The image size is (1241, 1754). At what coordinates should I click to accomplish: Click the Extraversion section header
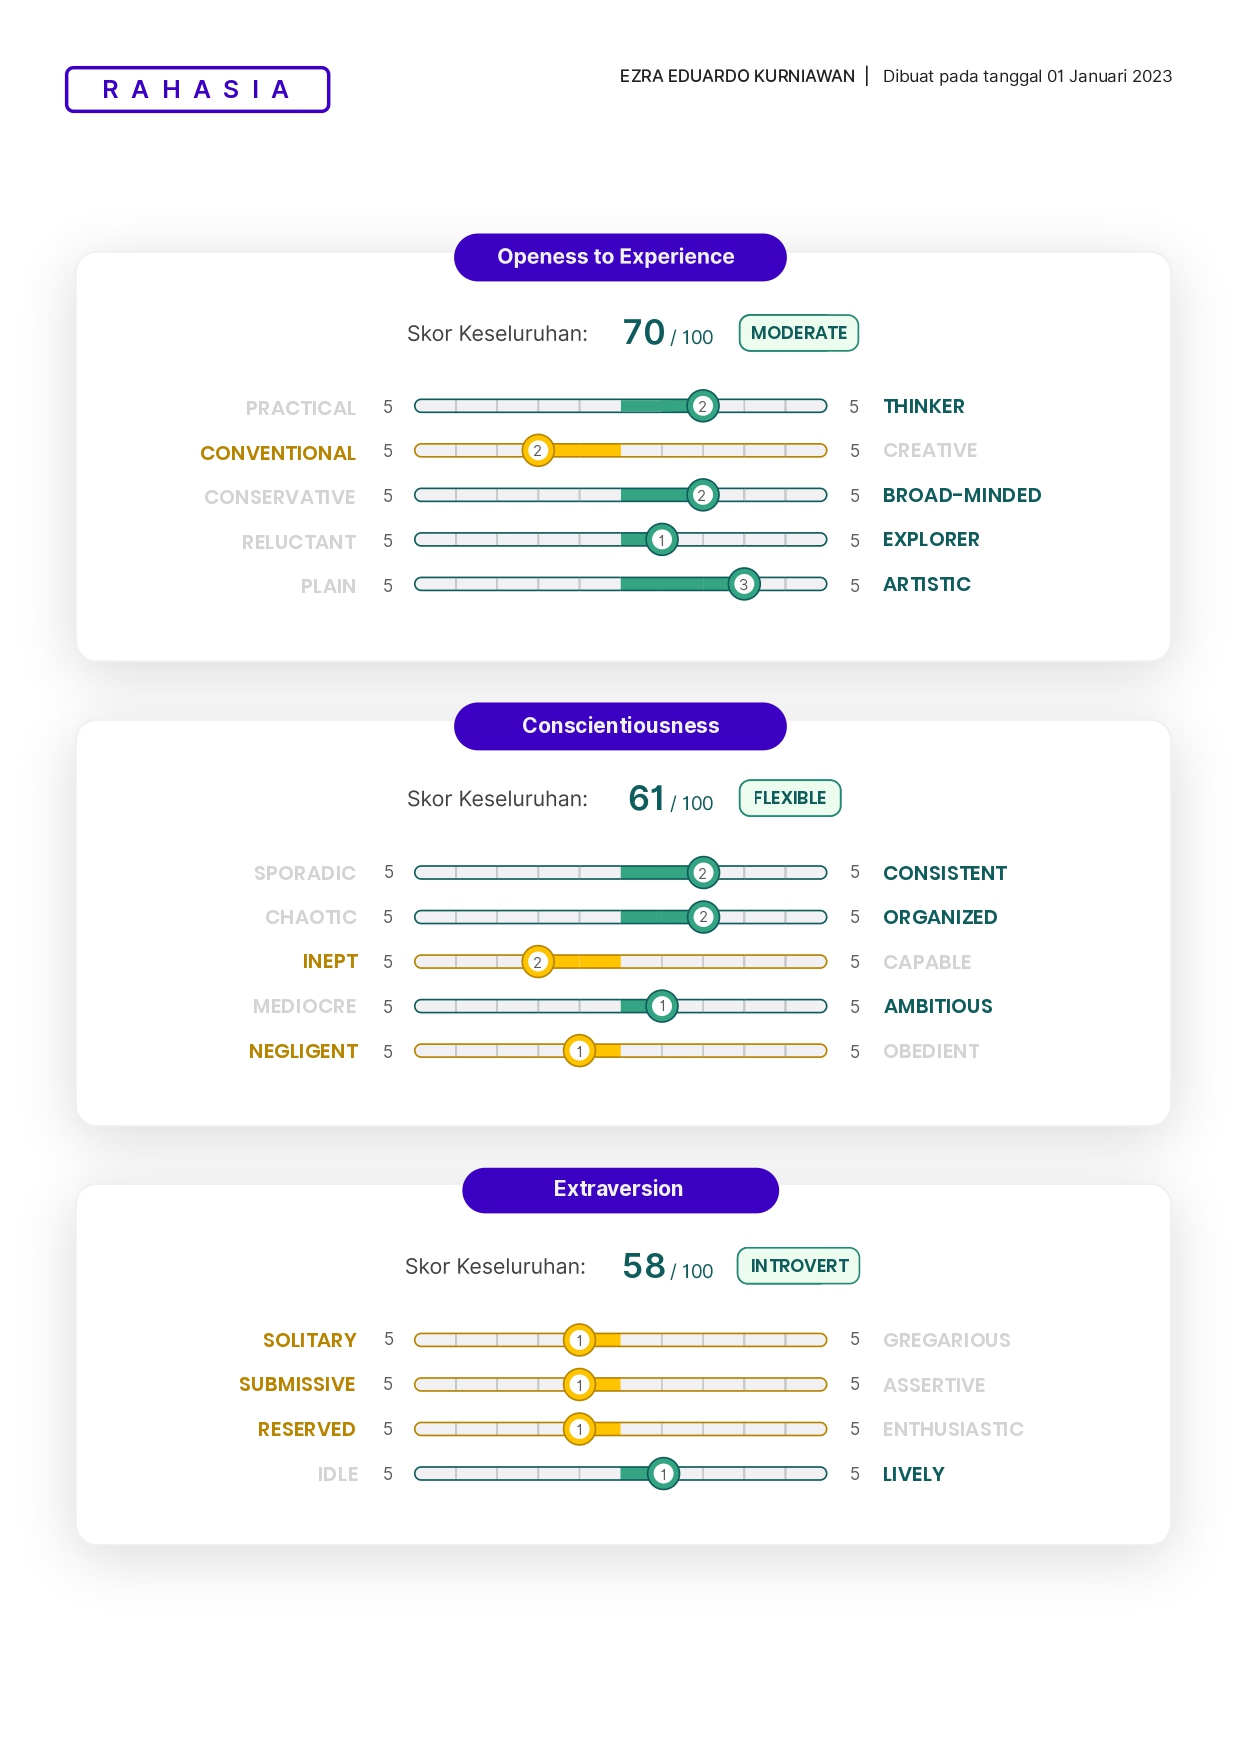point(620,1189)
